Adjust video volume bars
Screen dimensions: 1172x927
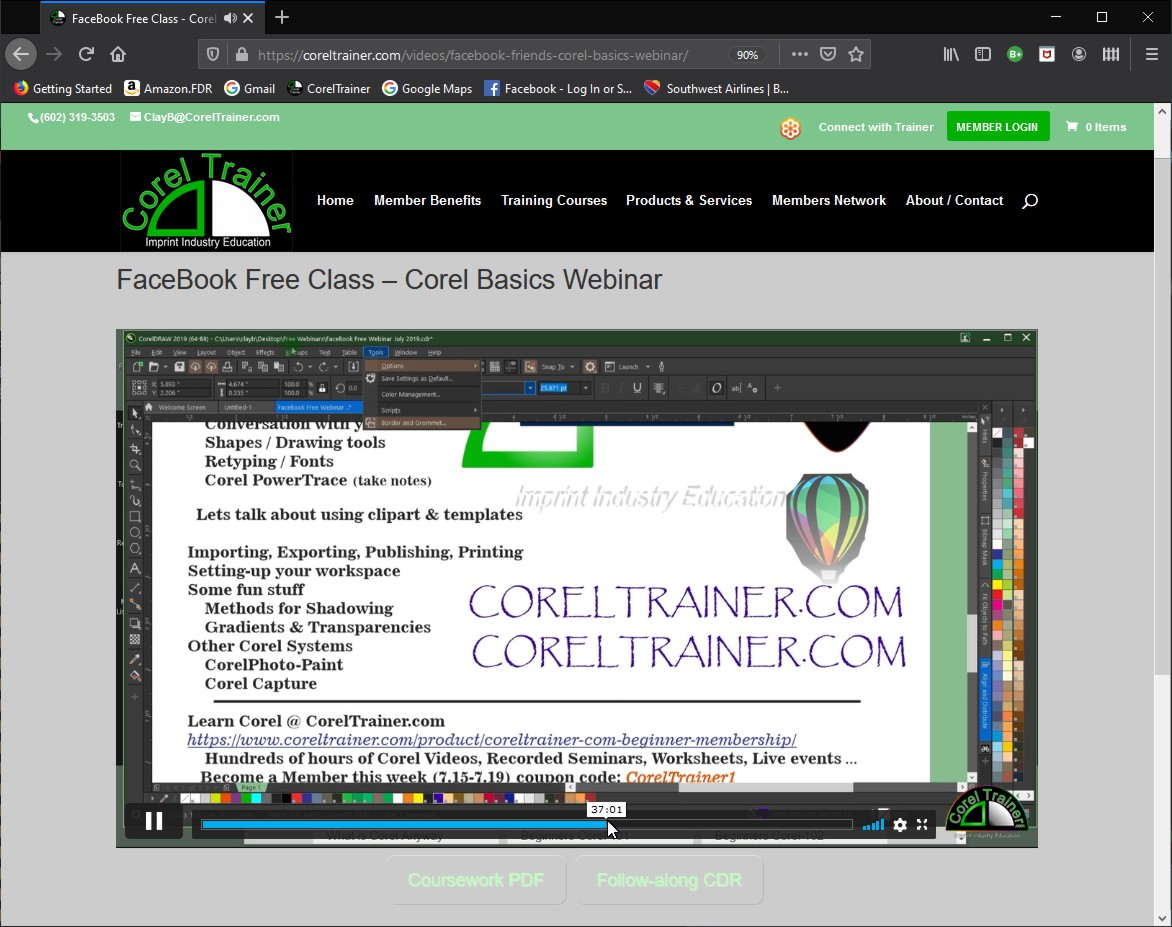873,825
